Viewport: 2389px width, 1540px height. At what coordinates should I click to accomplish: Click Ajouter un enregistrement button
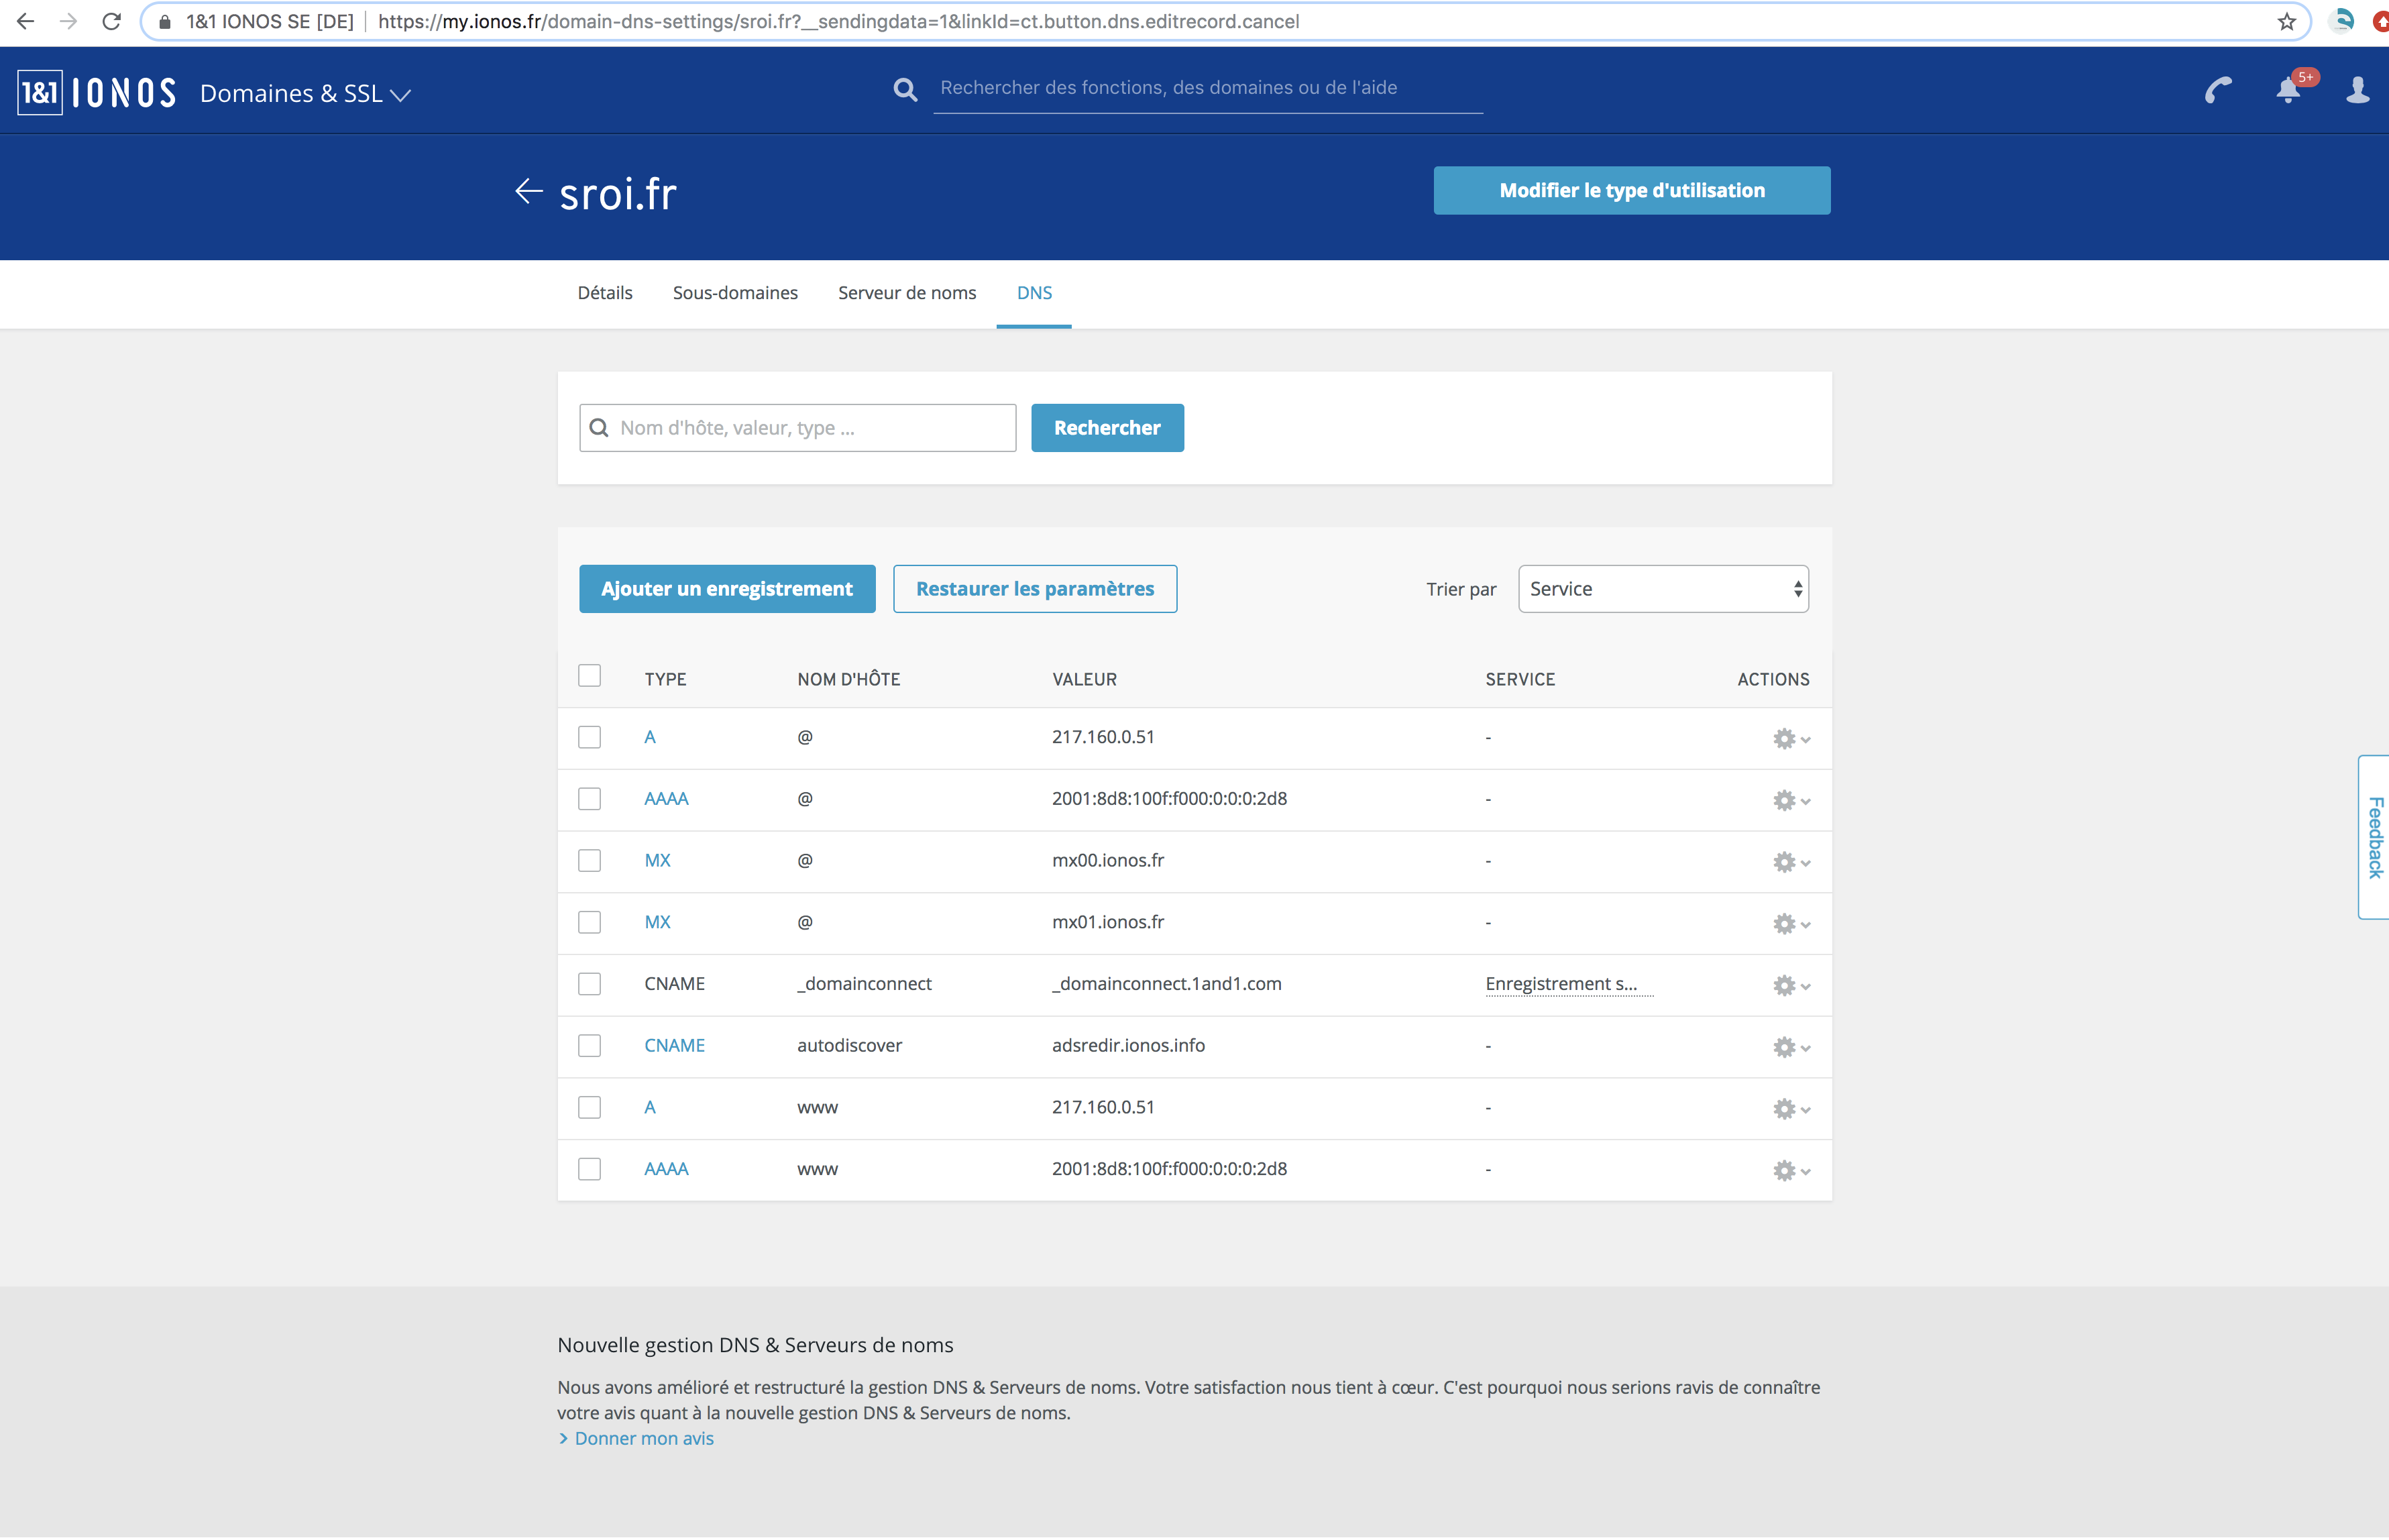(727, 589)
